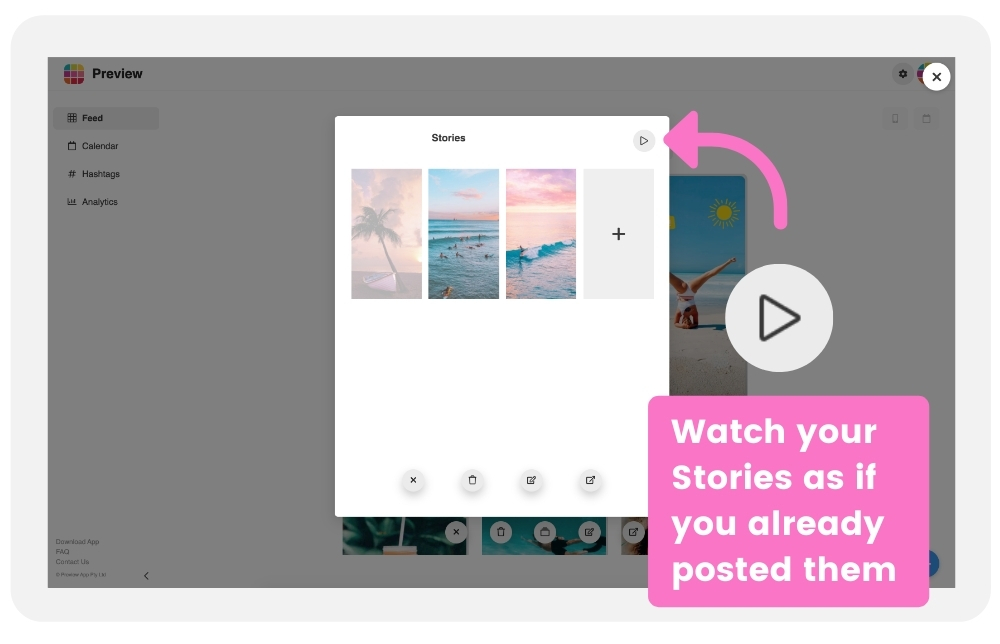The image size is (1000, 644).
Task: Click the trash icon in Stories dialog
Action: point(472,480)
